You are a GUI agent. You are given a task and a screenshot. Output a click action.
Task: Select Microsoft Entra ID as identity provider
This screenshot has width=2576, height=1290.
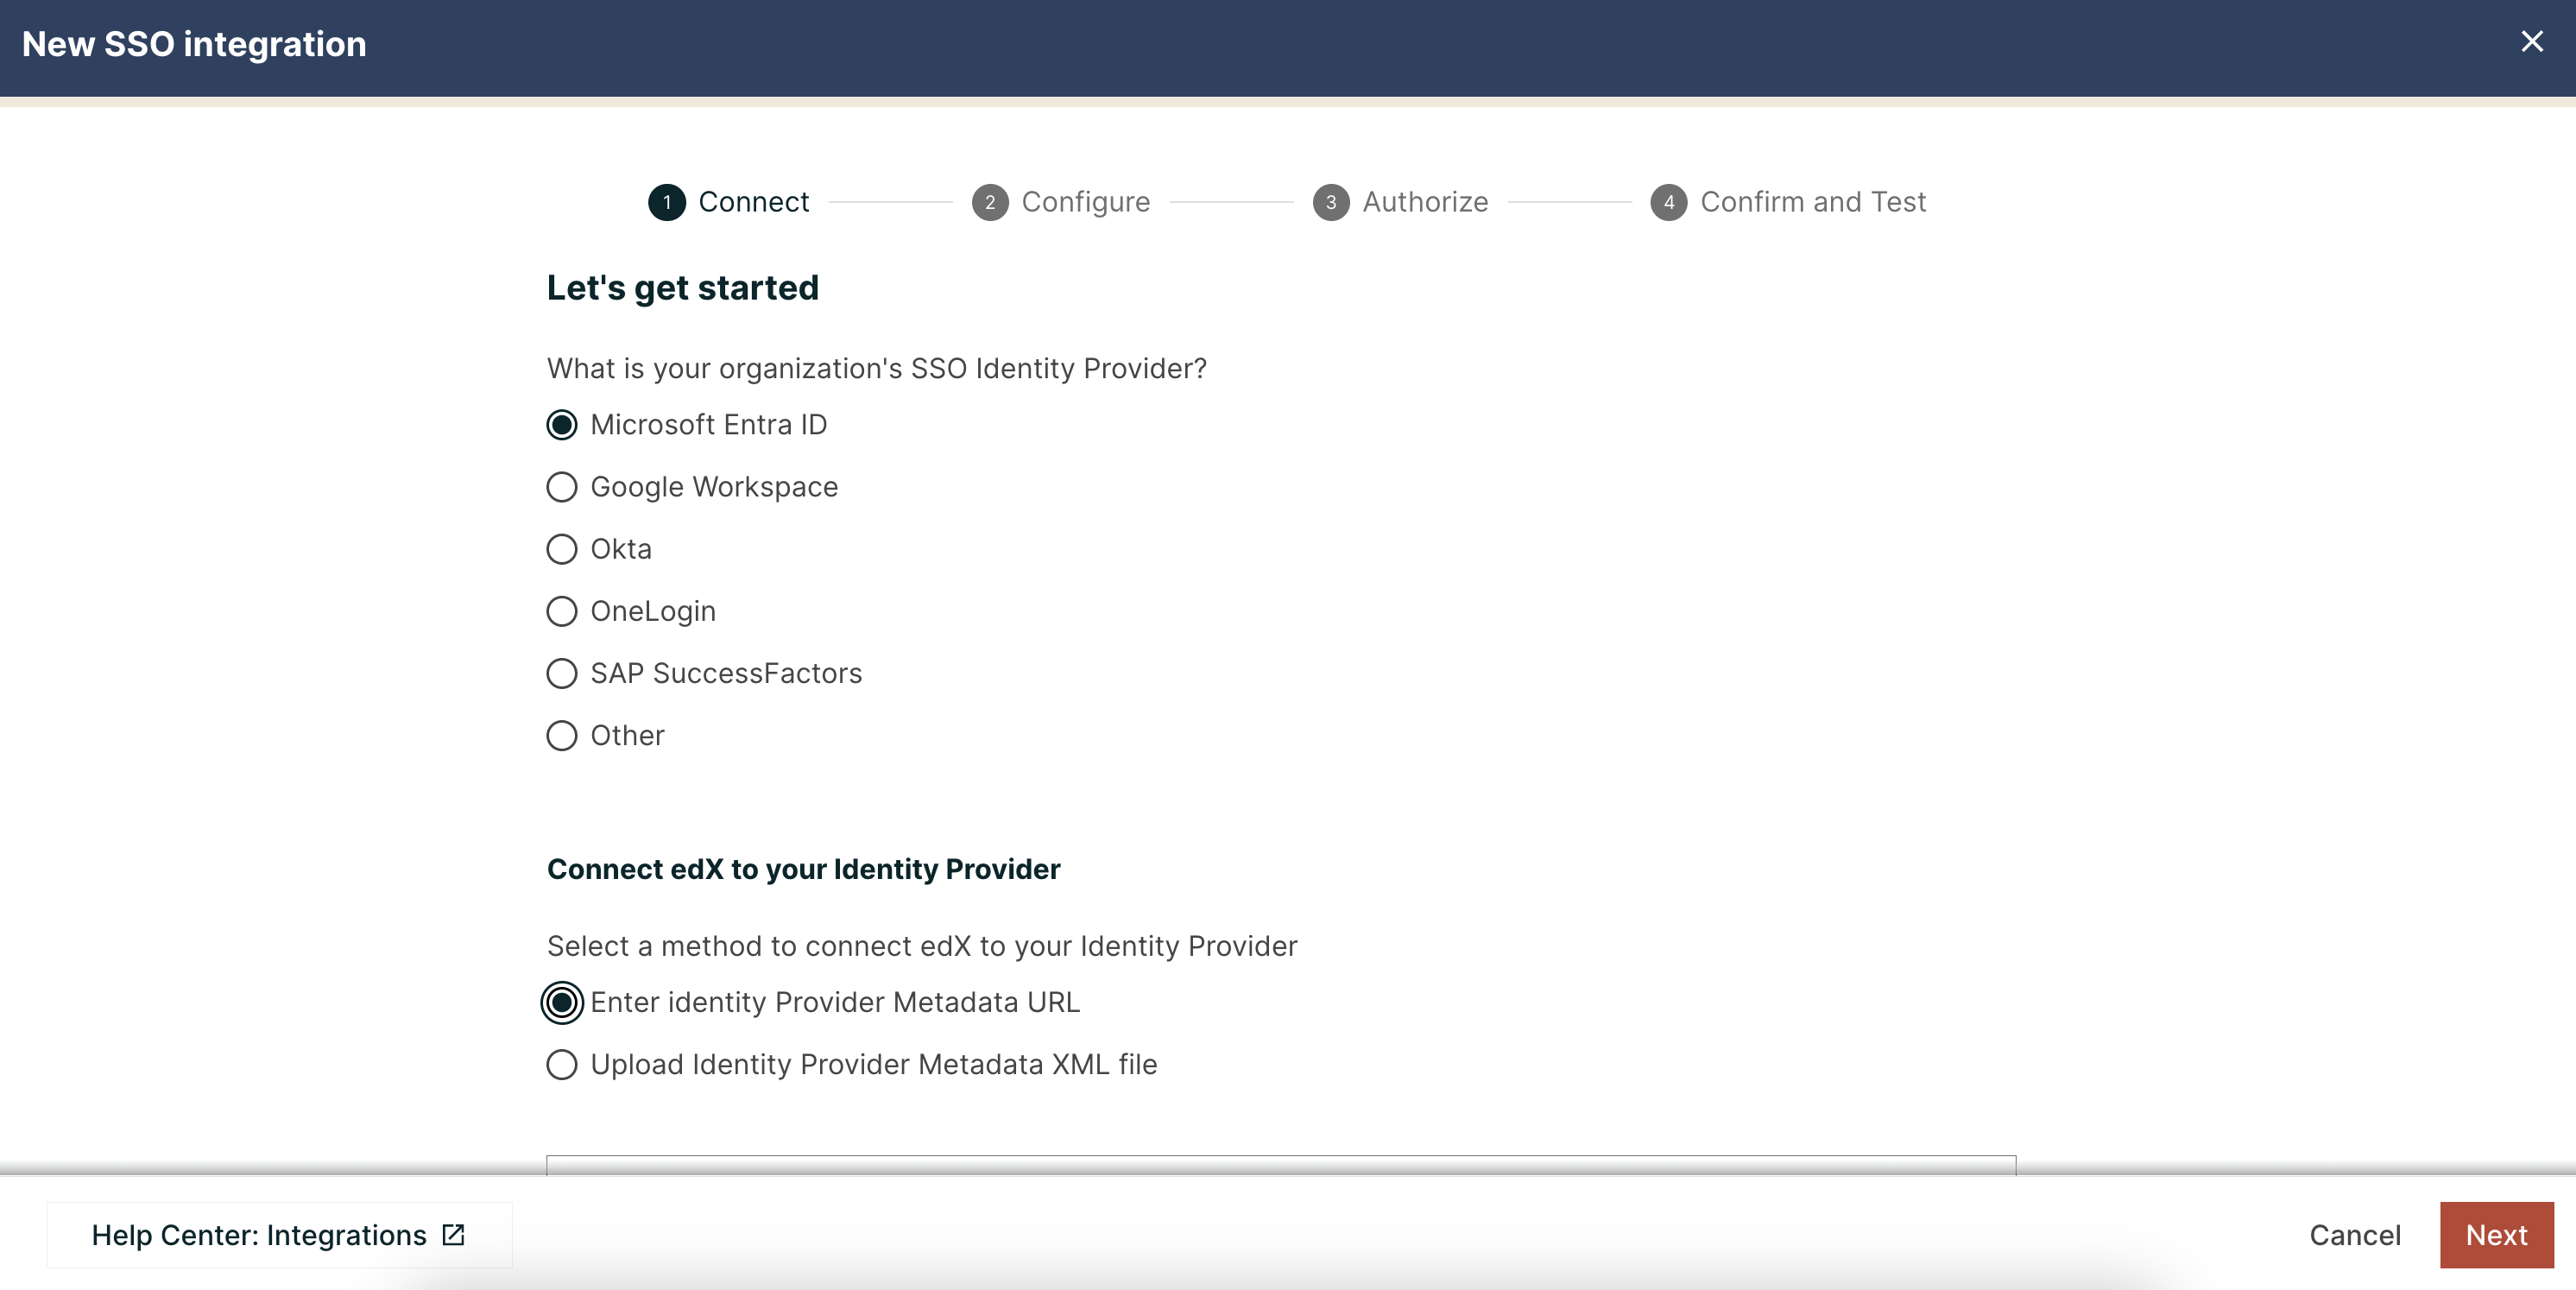pos(562,424)
